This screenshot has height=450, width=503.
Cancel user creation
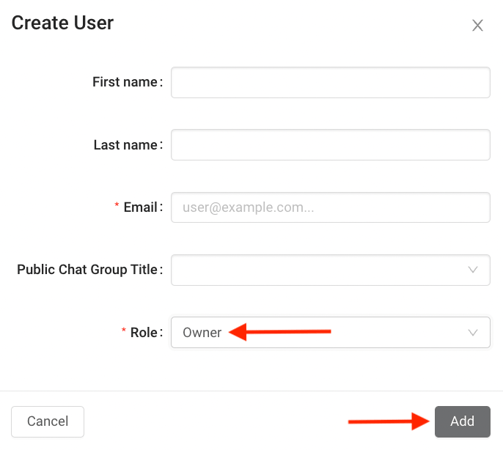[48, 421]
